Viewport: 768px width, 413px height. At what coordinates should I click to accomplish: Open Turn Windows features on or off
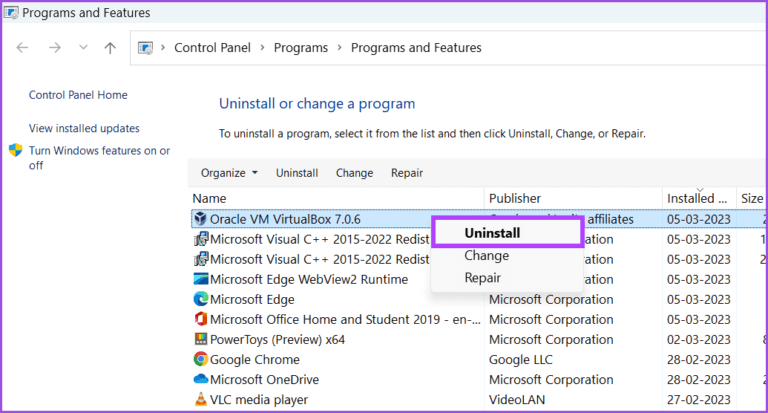(x=99, y=158)
